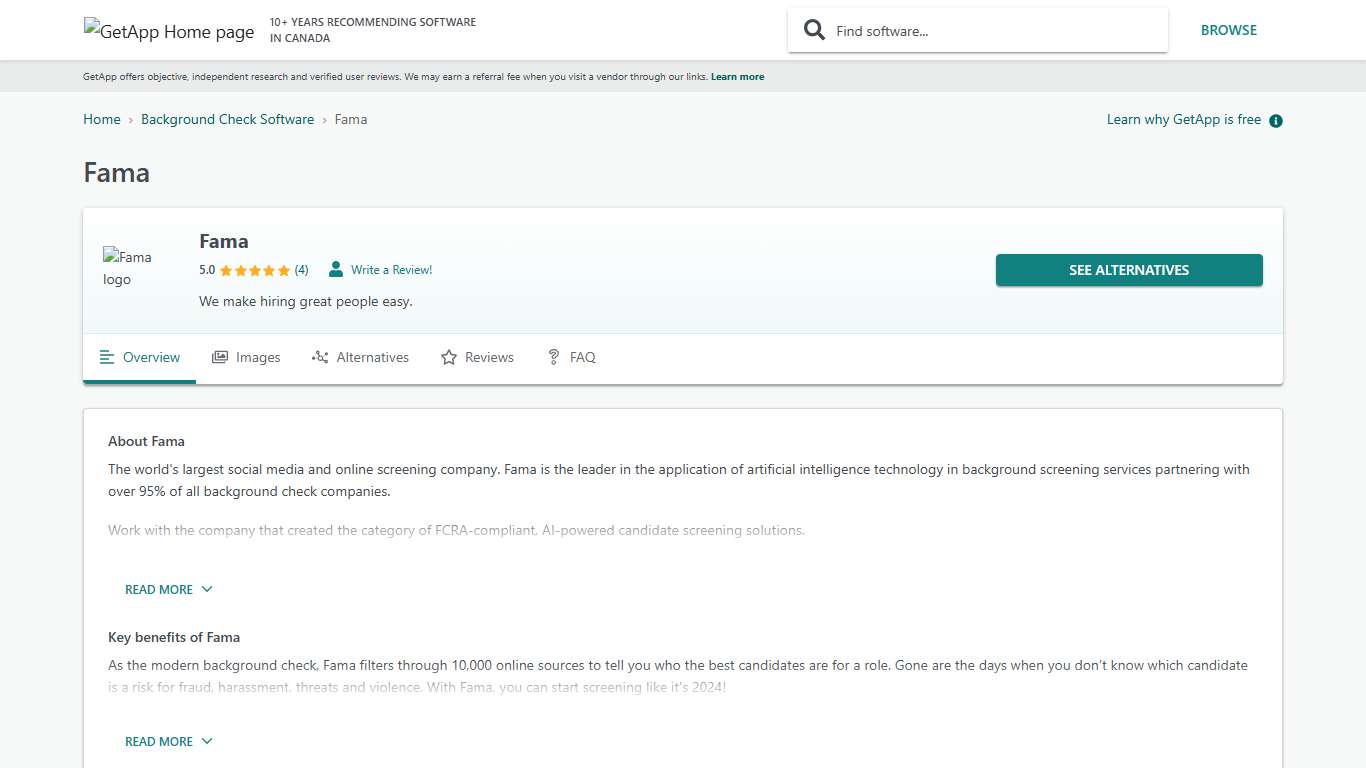Viewport: 1366px width, 768px height.
Task: Click the magnifying glass search icon
Action: 815,30
